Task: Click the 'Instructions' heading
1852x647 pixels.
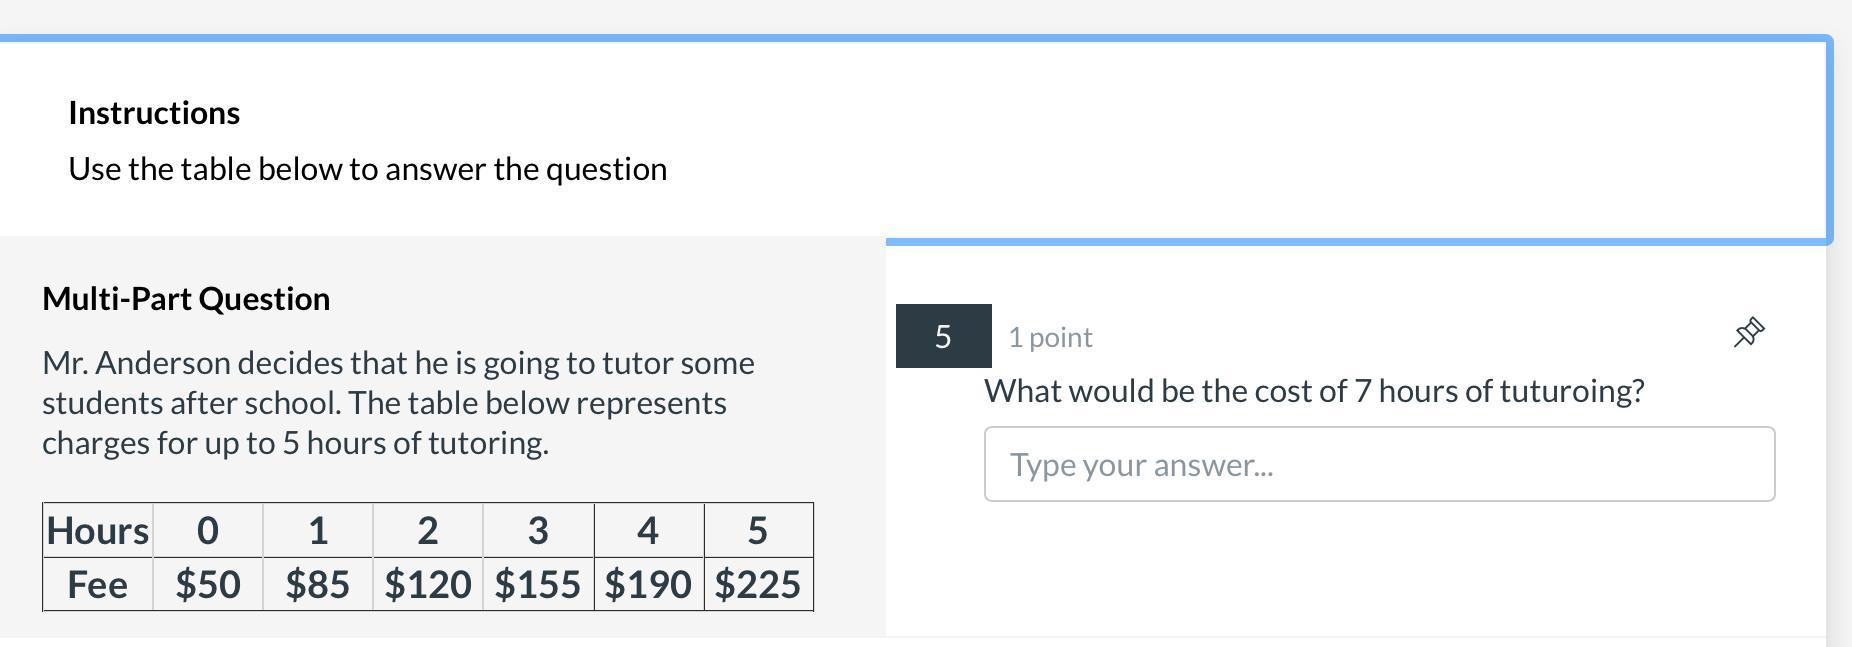Action: (x=154, y=113)
